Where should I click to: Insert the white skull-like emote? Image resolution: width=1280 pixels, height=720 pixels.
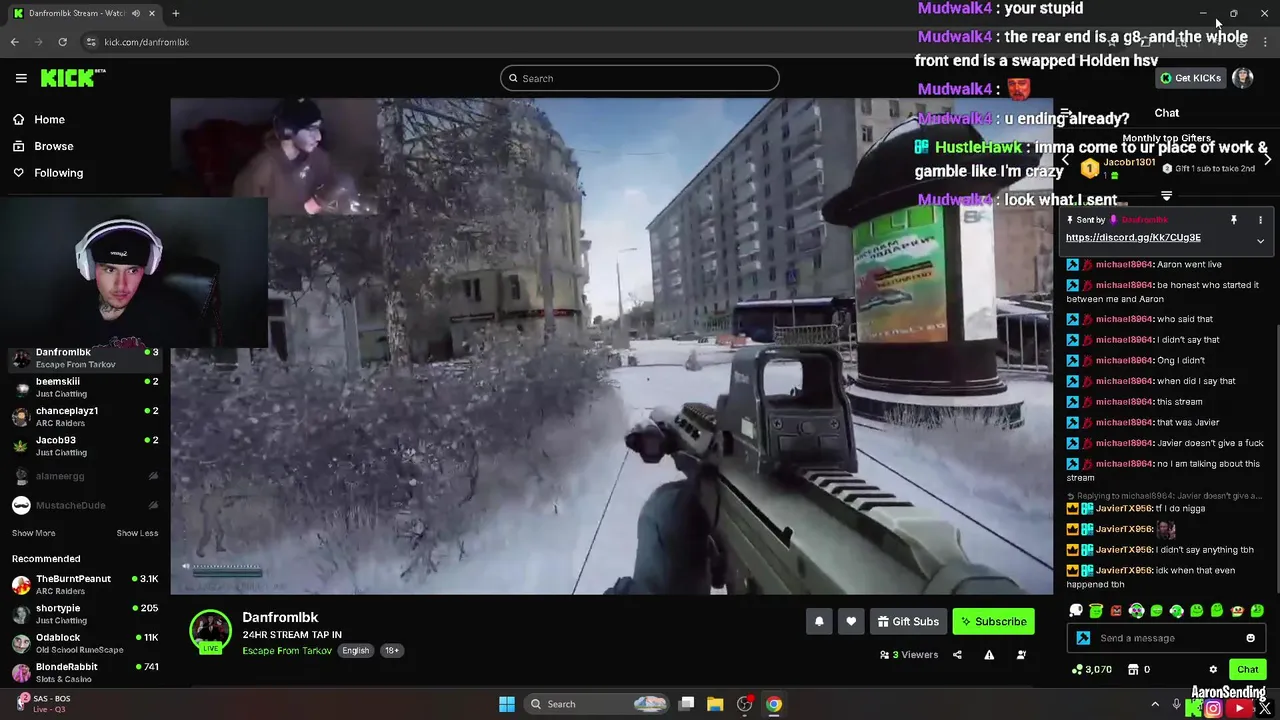1076,610
